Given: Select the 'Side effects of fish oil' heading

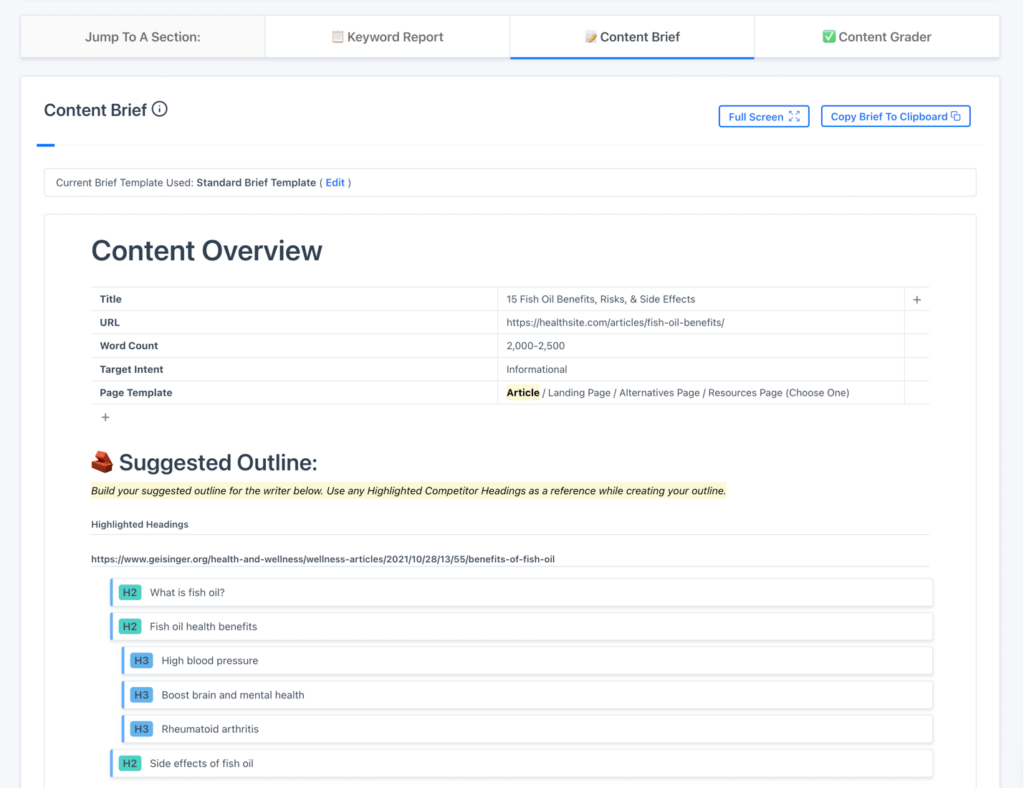Looking at the screenshot, I should tap(522, 763).
